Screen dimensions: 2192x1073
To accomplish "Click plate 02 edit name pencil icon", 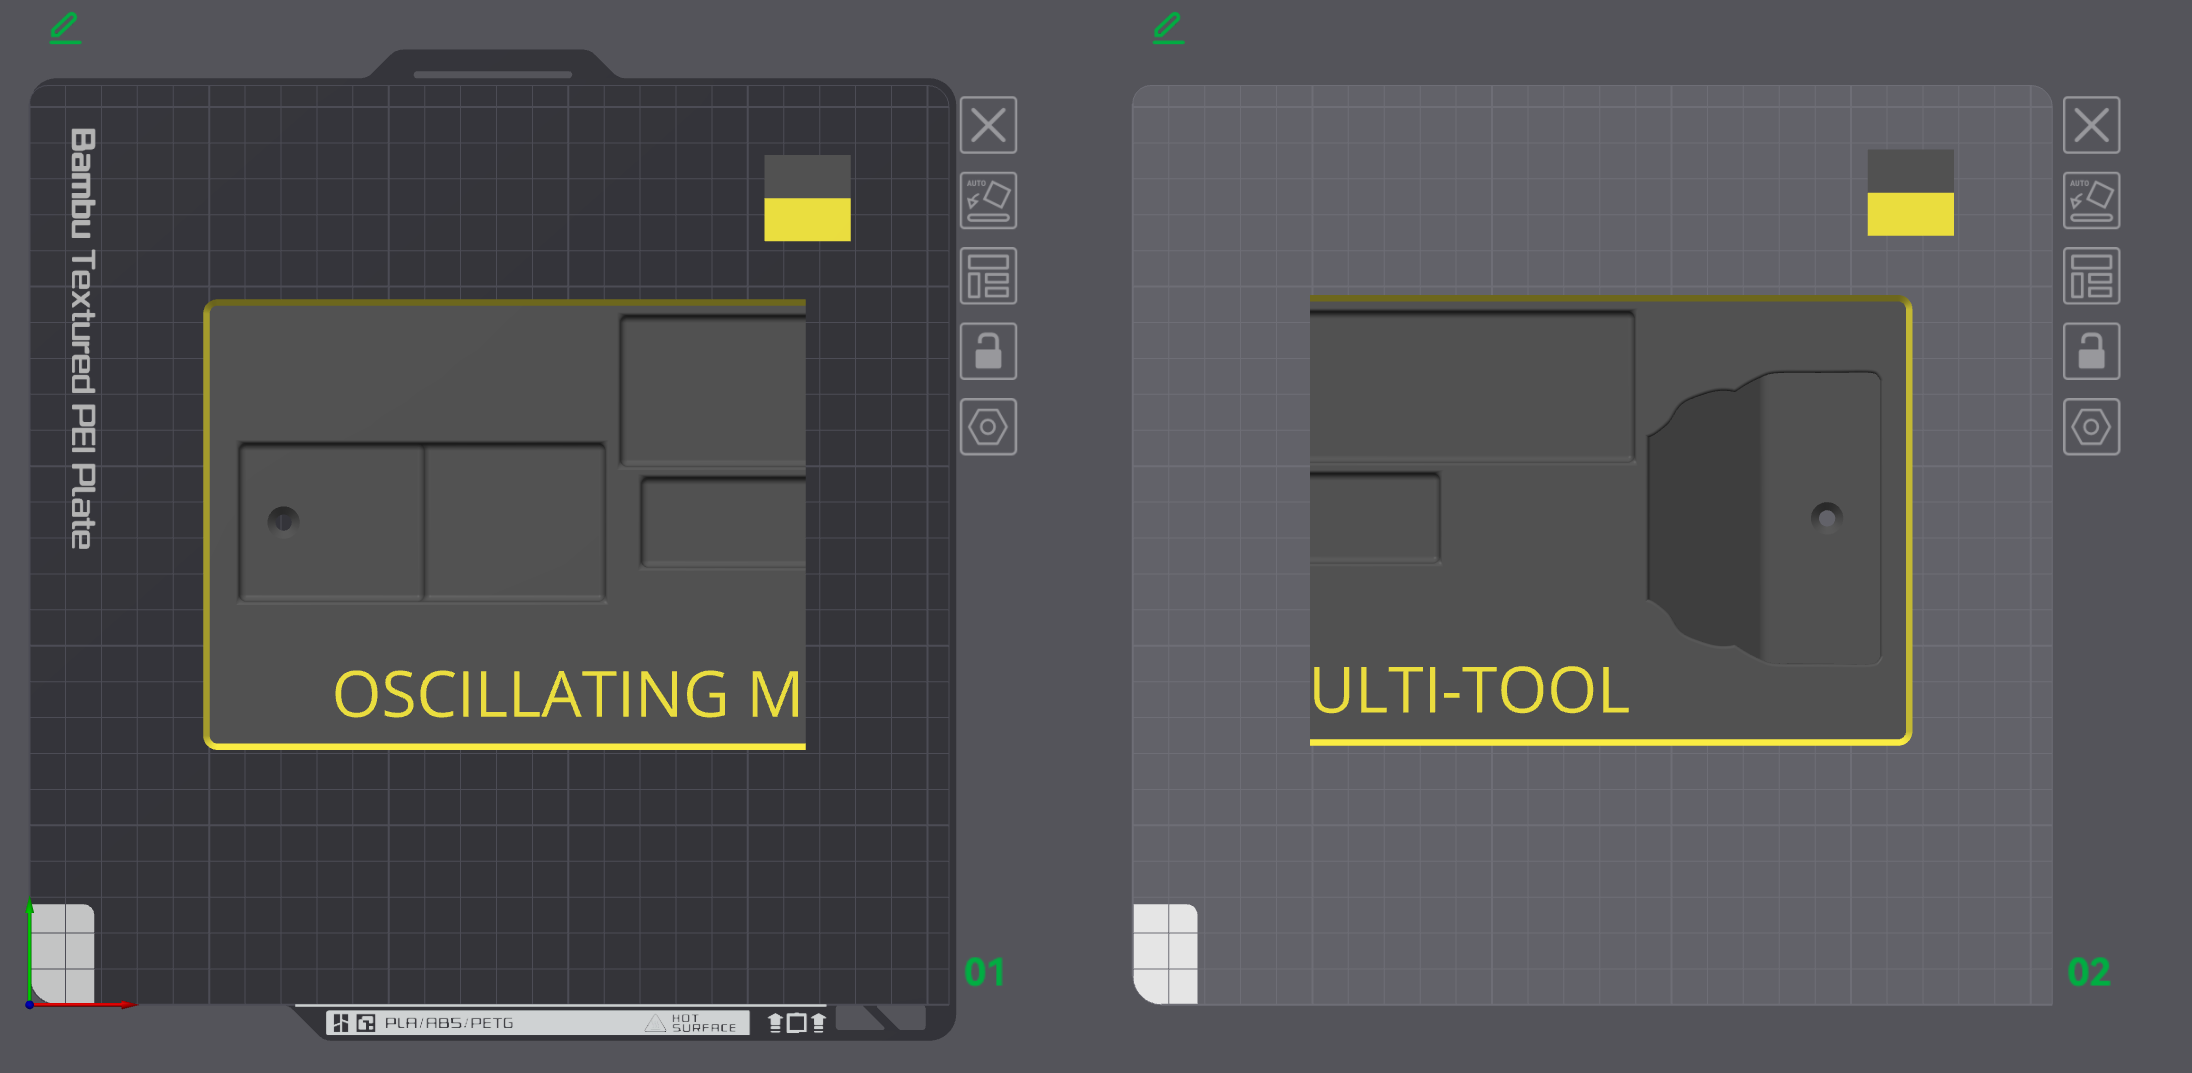I will coord(1168,27).
